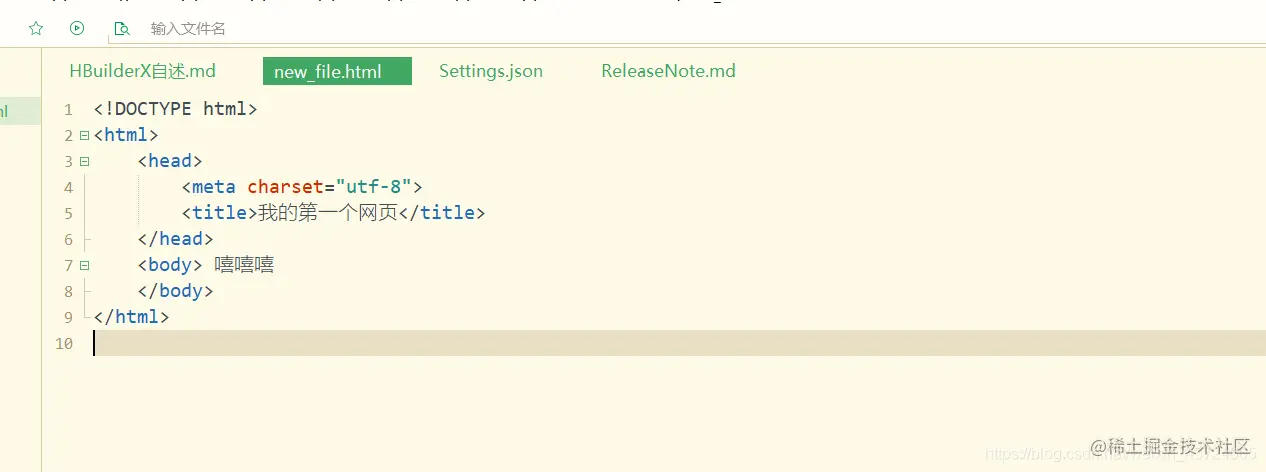Click line number 4 in the gutter

pos(68,187)
